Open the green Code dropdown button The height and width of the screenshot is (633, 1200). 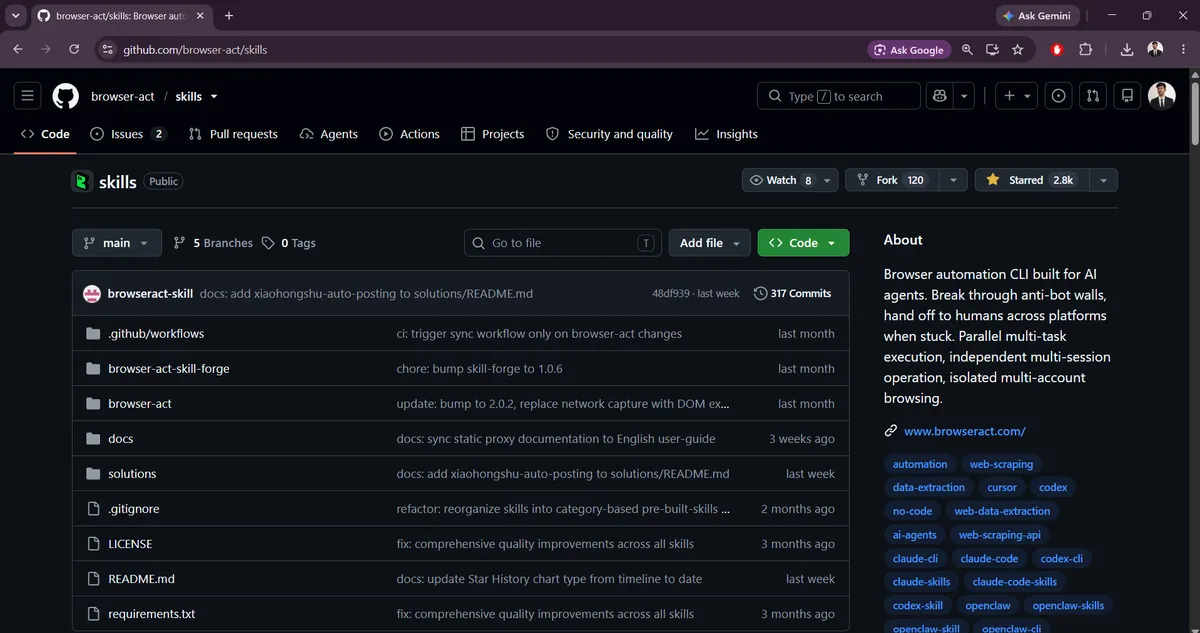(803, 243)
